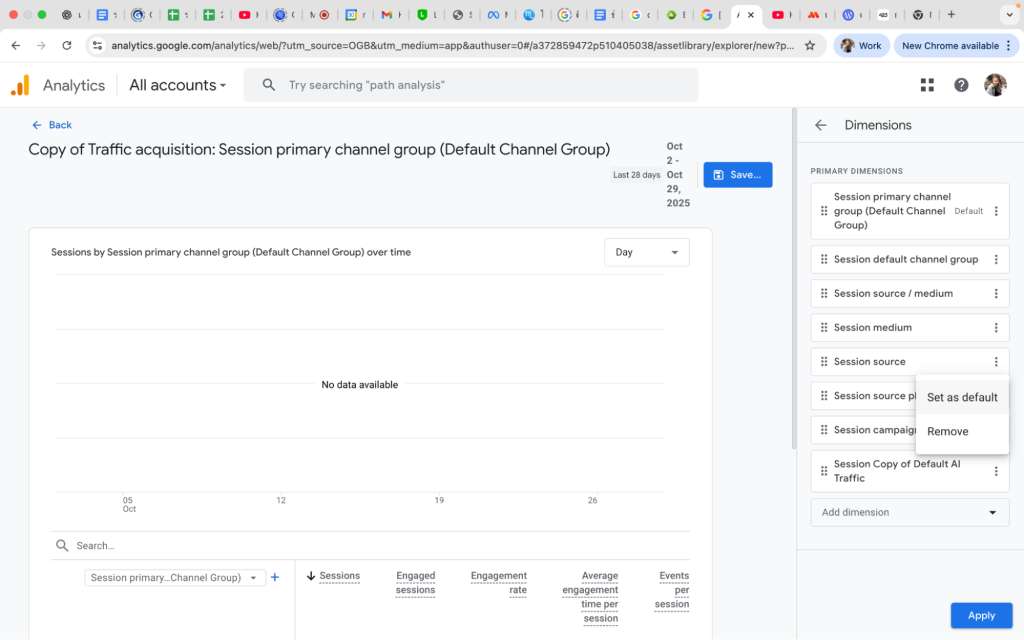Click the back arrow in Dimensions panel
The width and height of the screenshot is (1024, 640).
click(x=821, y=125)
